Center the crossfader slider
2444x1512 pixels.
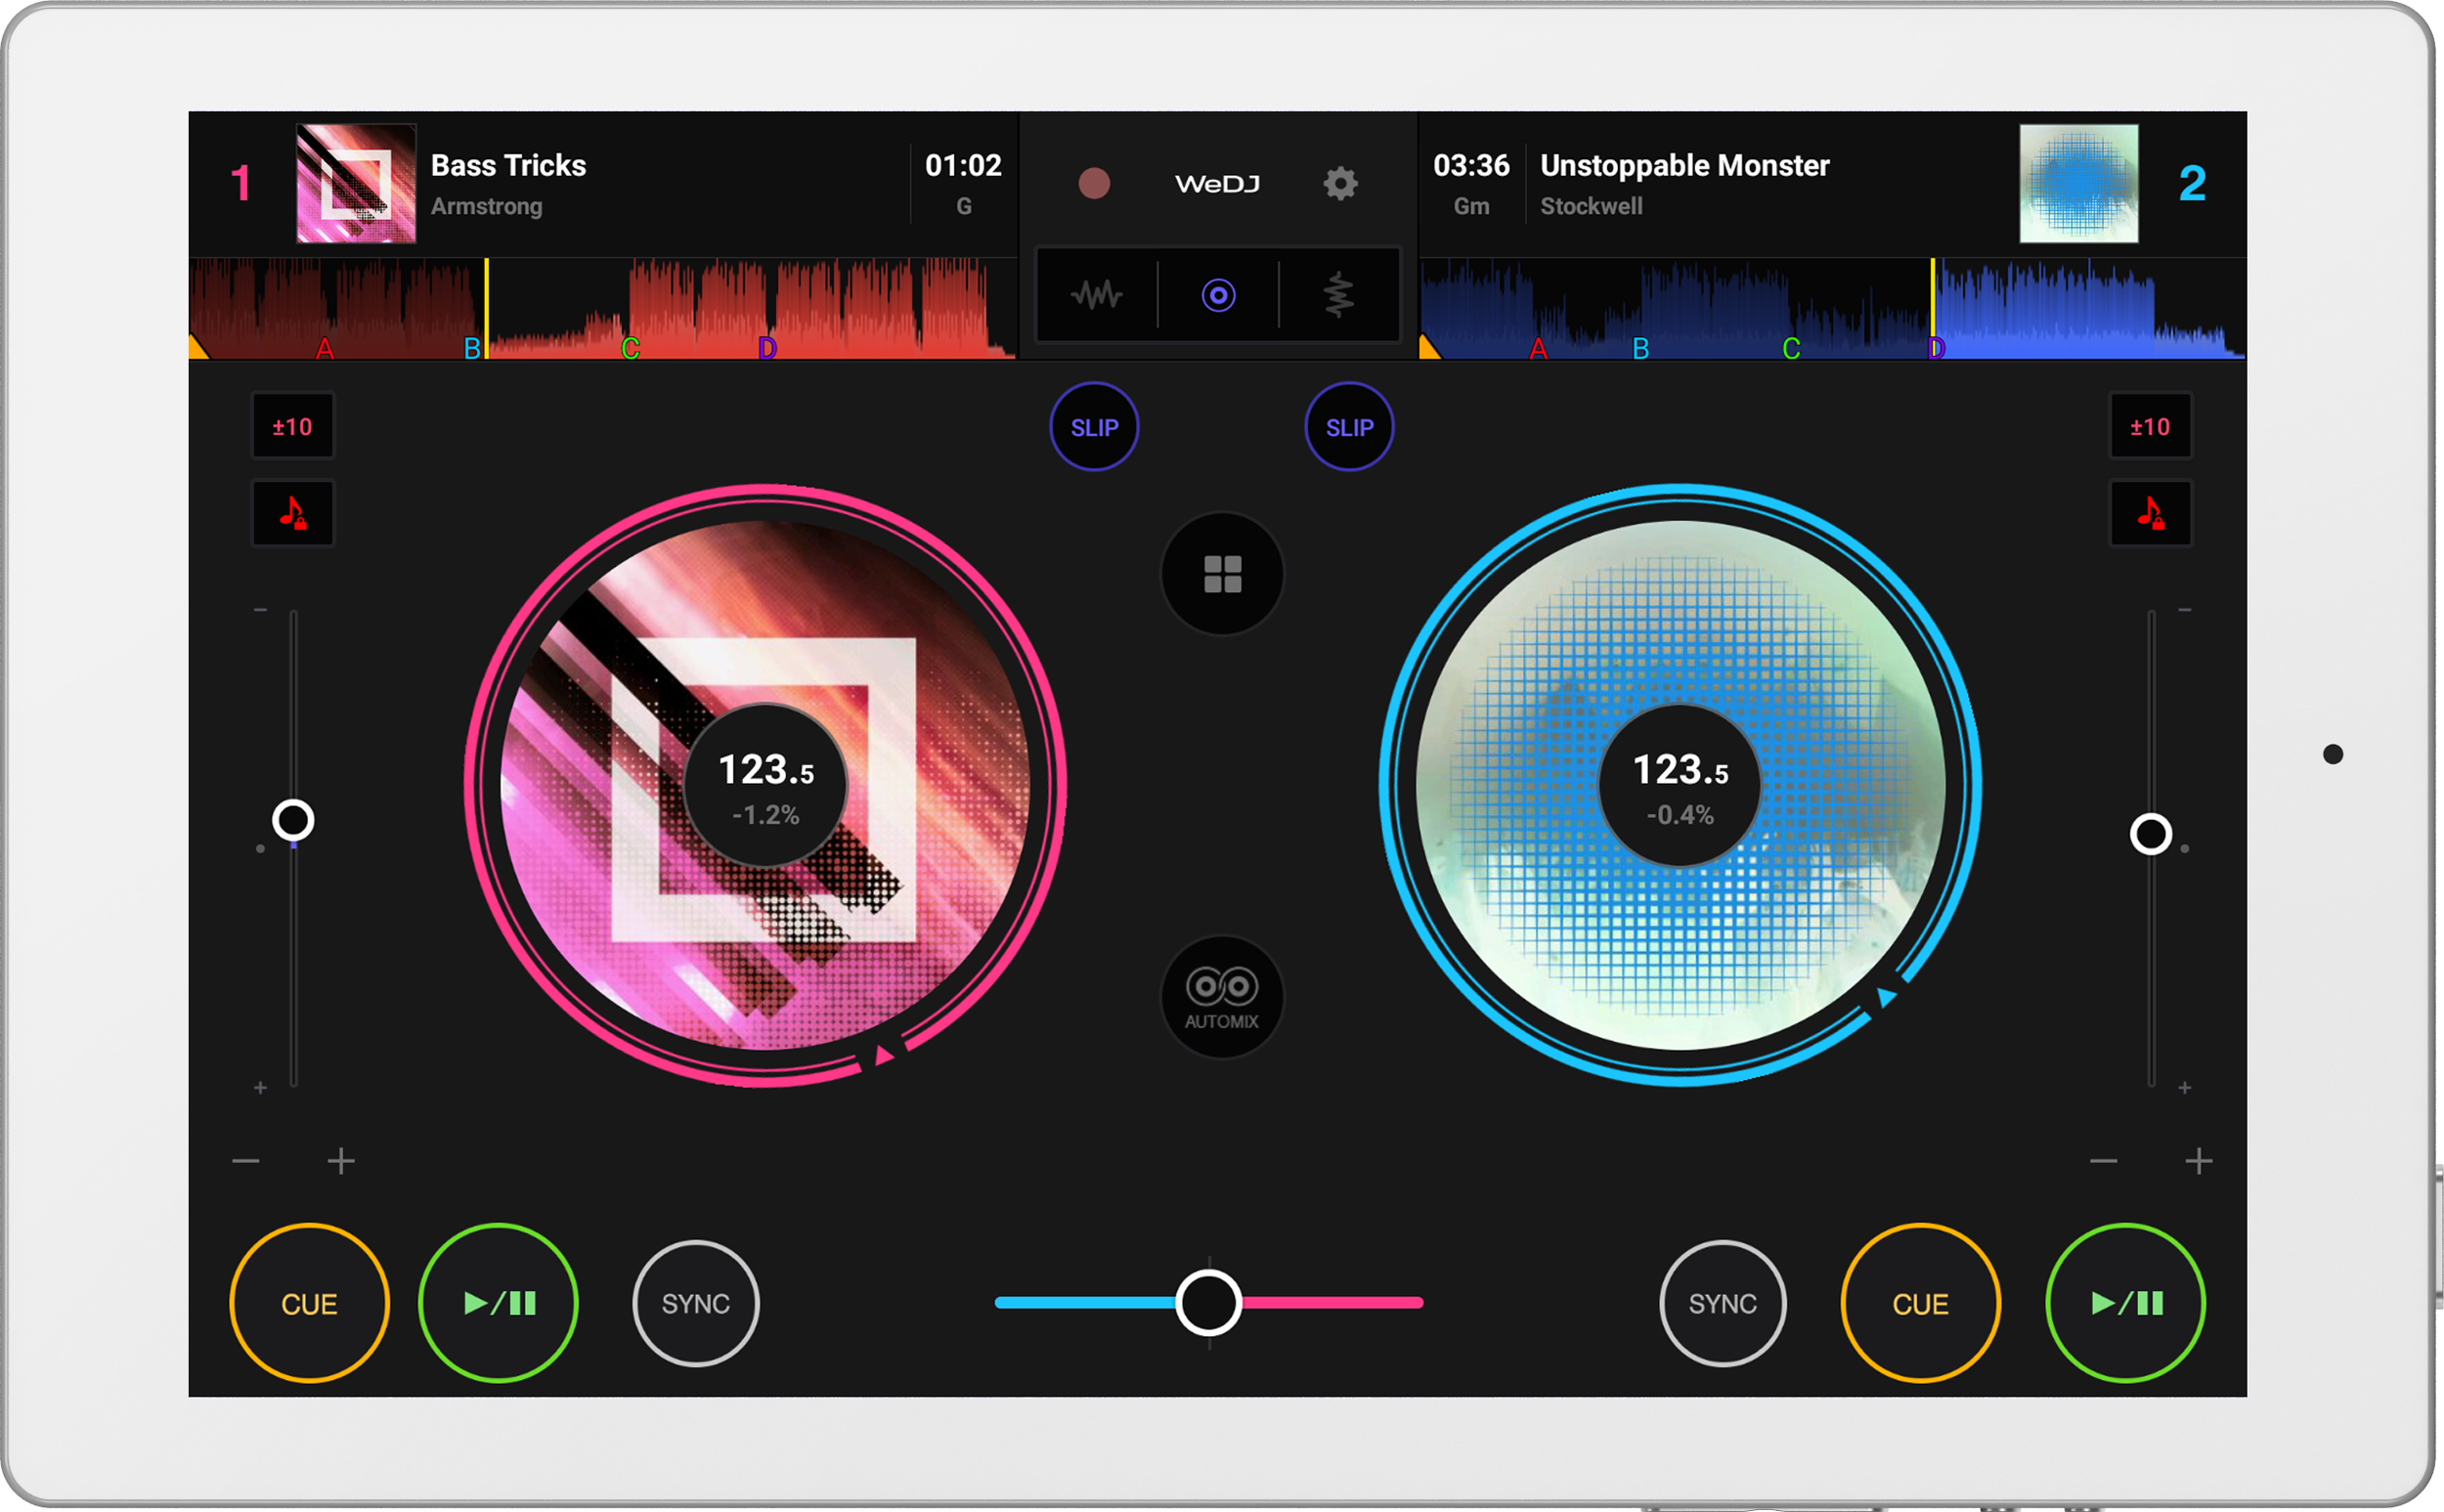1208,1301
